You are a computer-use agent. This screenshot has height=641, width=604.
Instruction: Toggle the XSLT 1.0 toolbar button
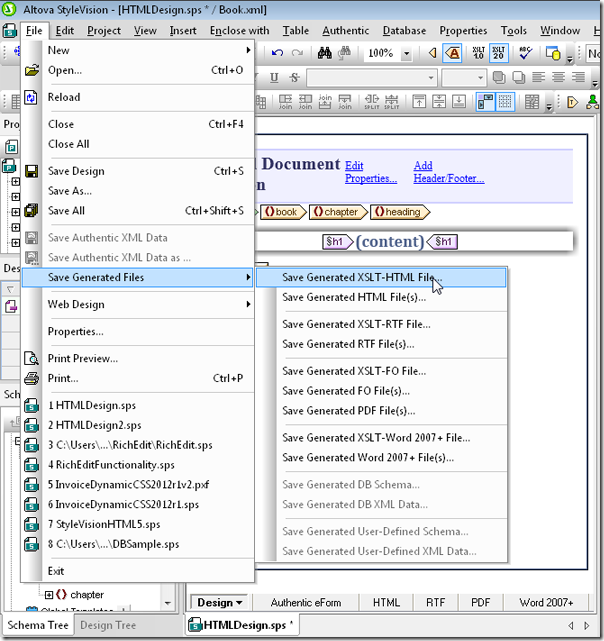click(477, 53)
